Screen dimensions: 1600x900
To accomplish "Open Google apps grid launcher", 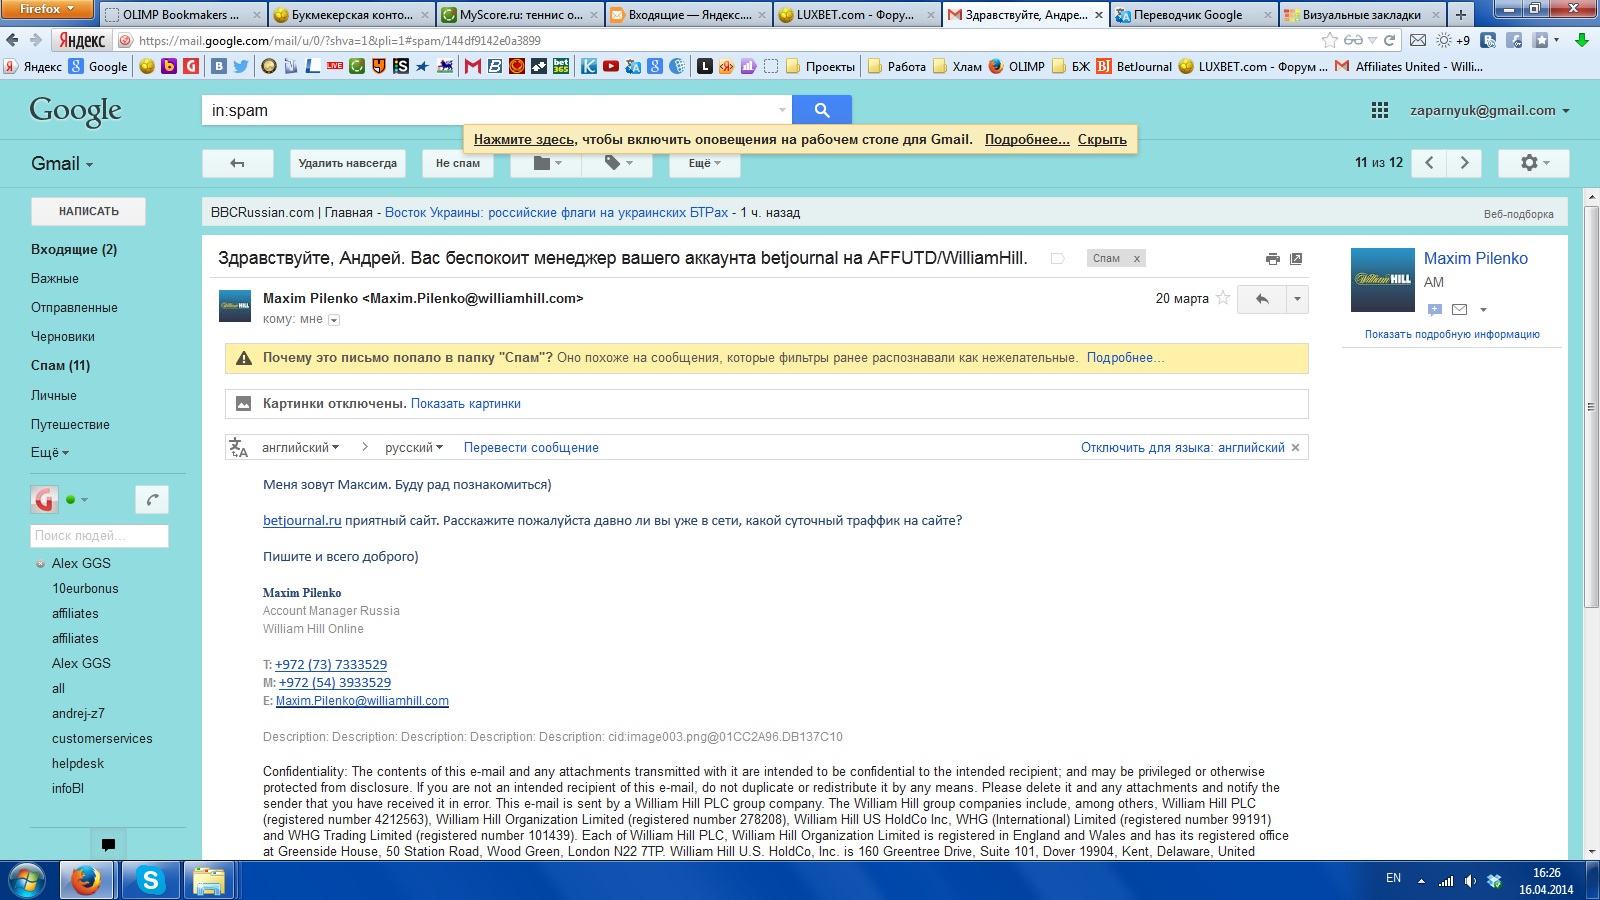I will (x=1380, y=110).
